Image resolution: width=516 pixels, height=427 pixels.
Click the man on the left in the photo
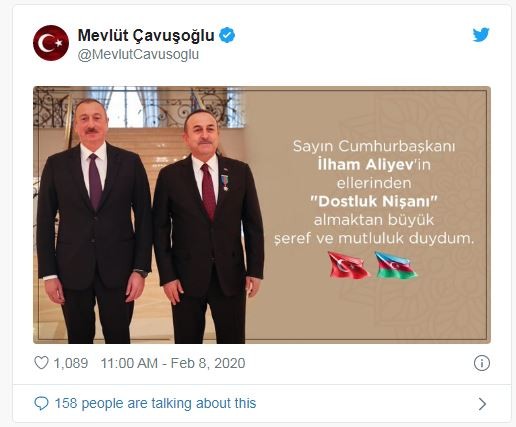(94, 221)
